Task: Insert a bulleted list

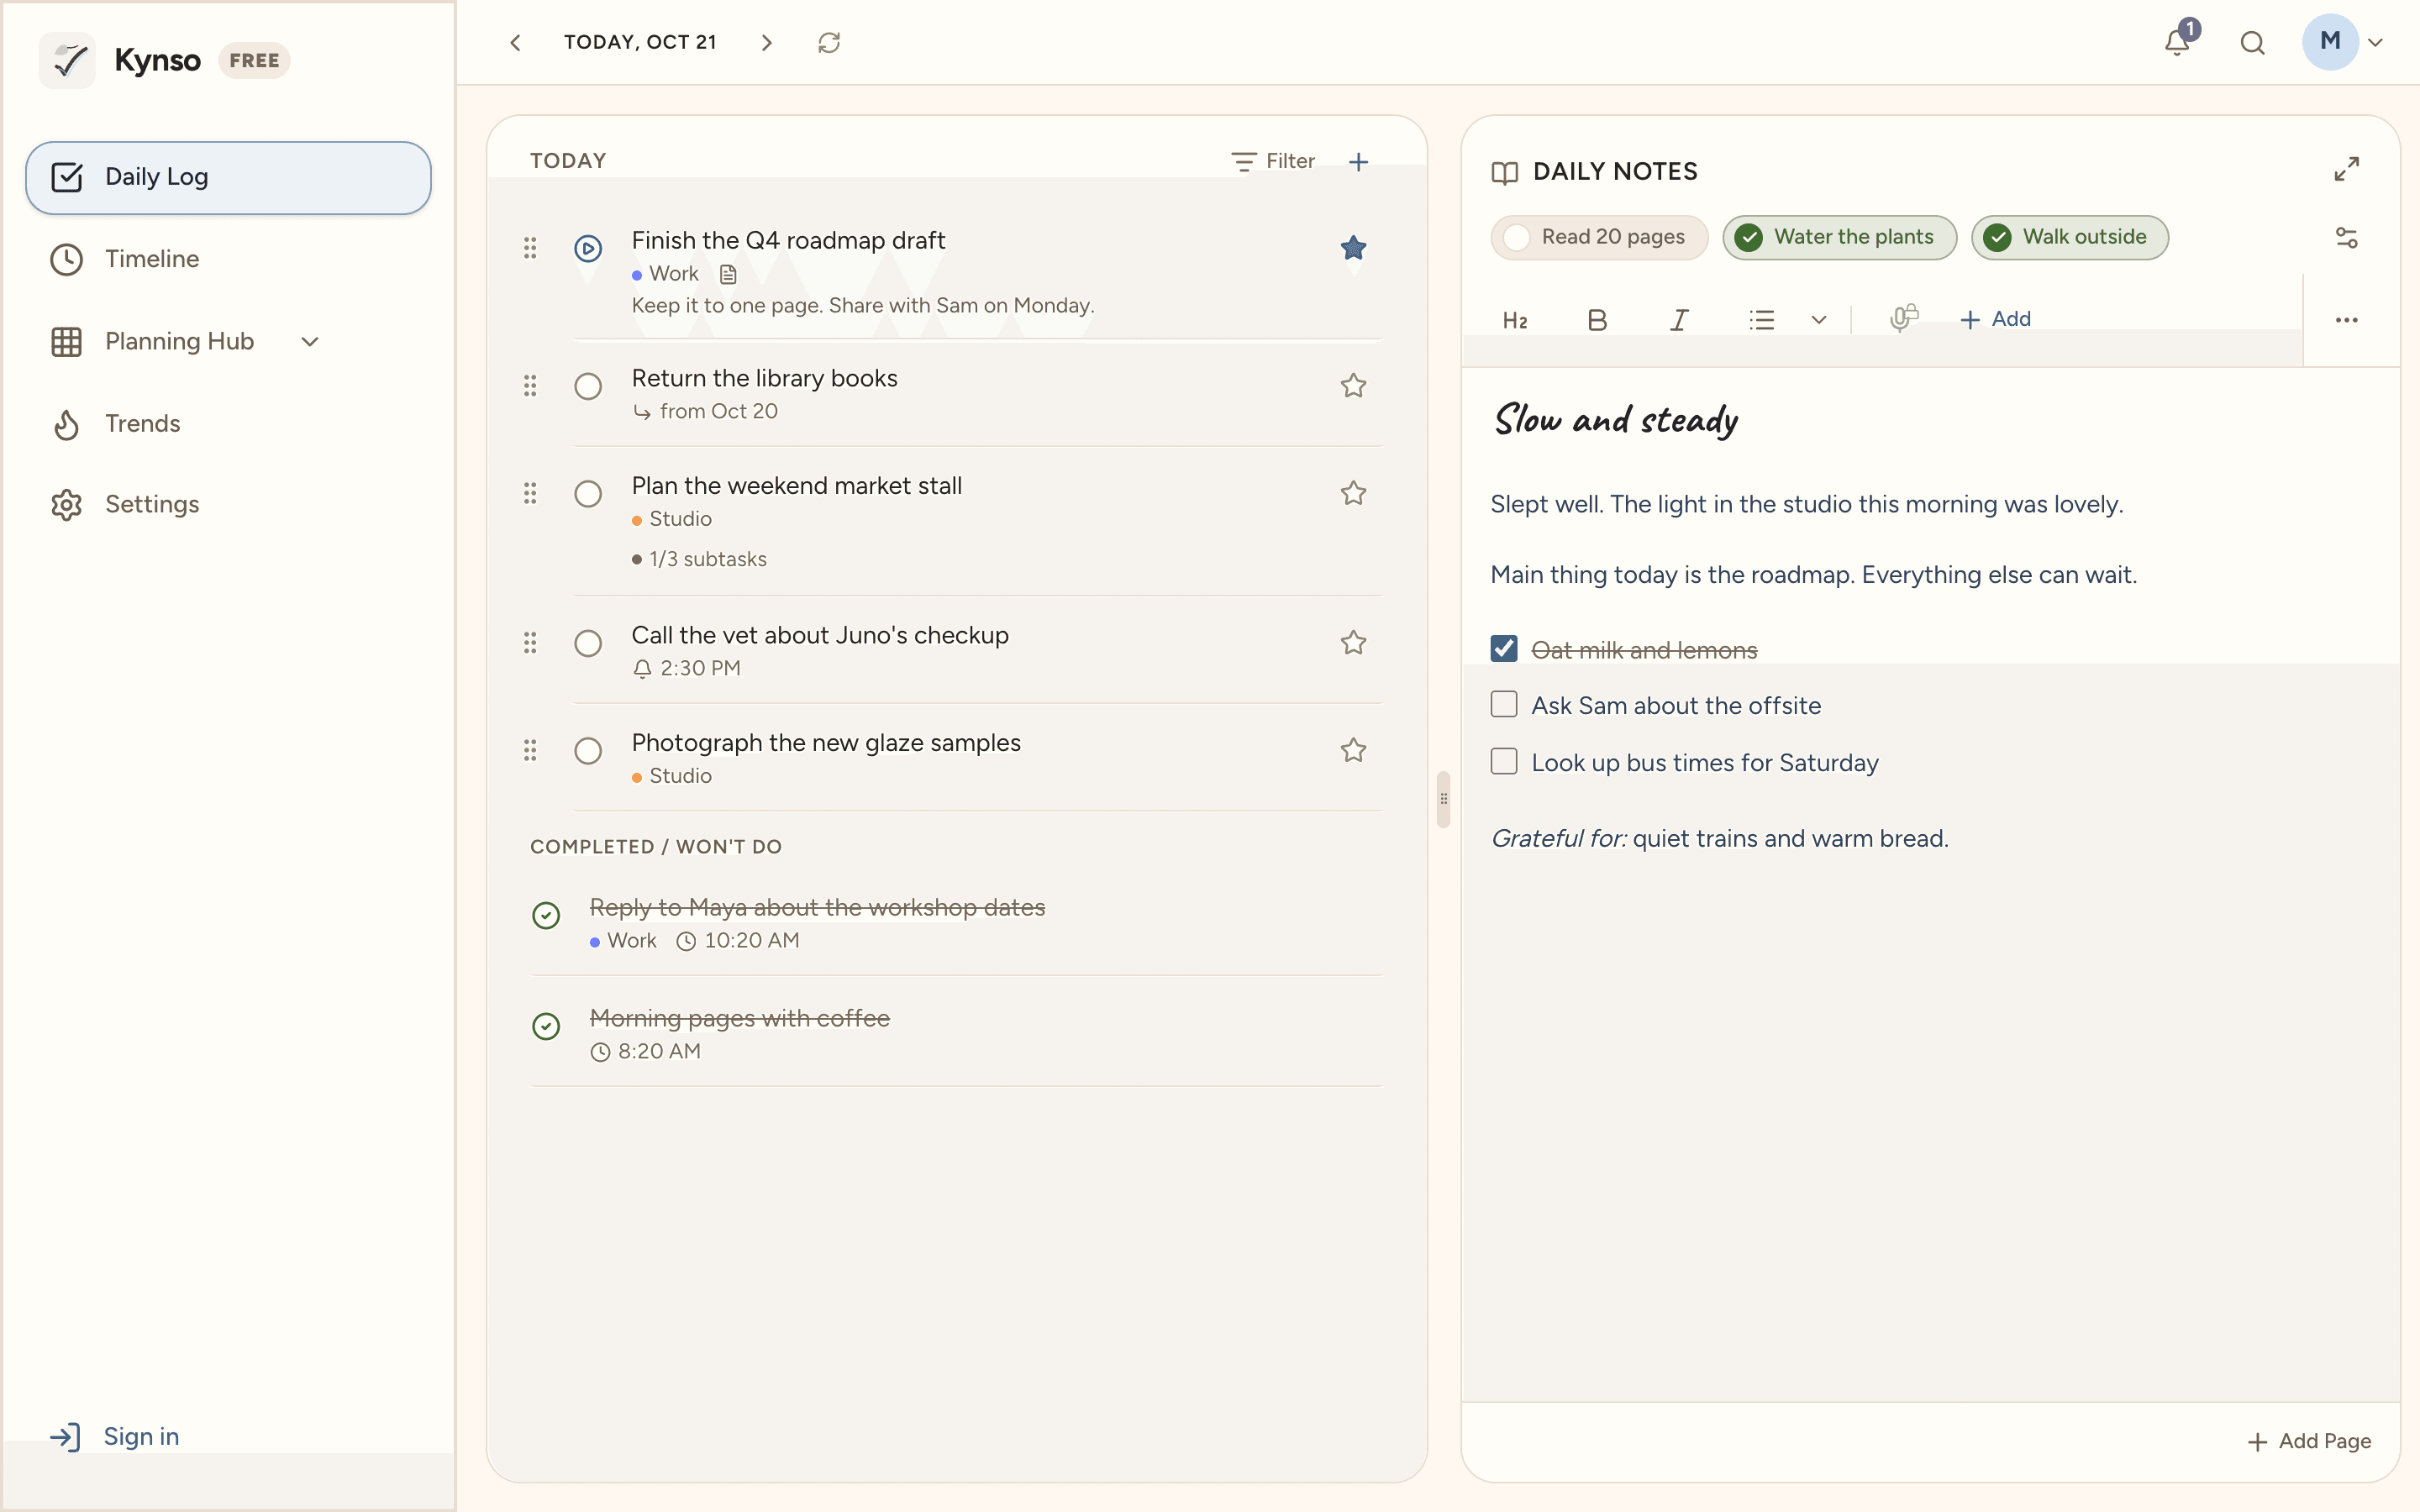Action: pos(1762,320)
